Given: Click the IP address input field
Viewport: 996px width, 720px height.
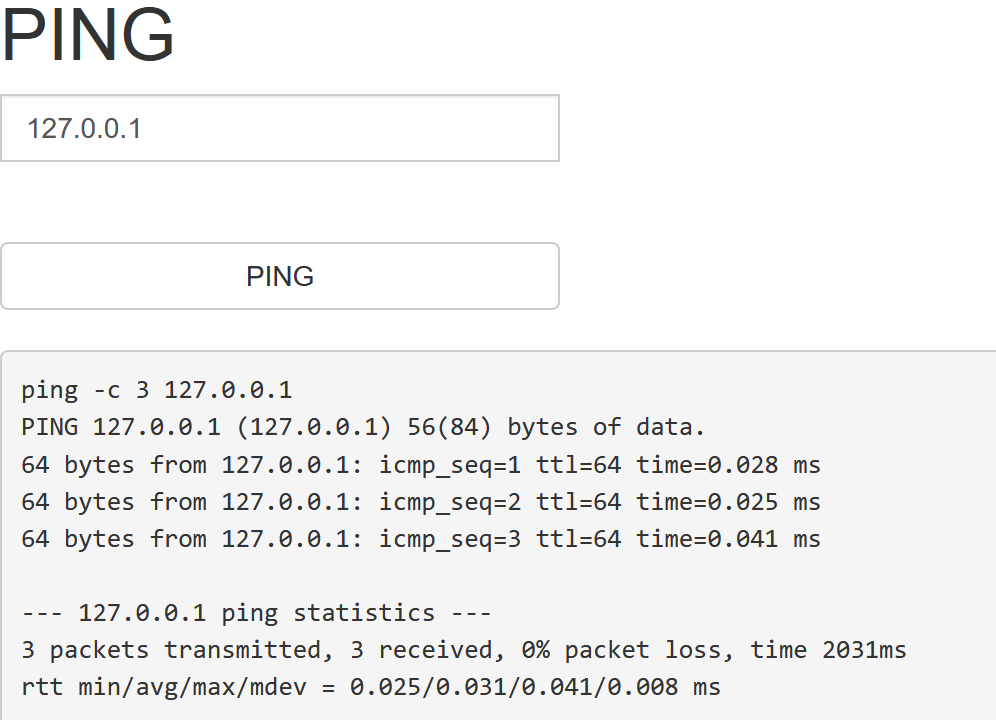Looking at the screenshot, I should coord(280,128).
